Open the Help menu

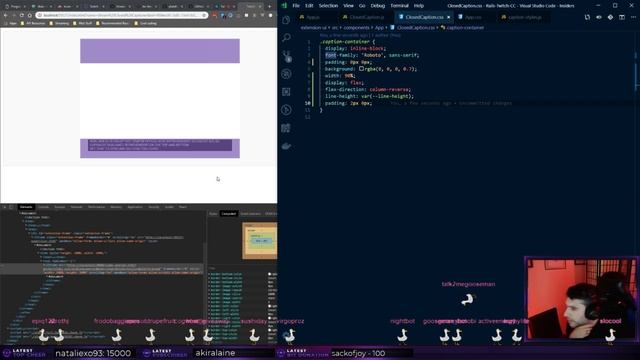pyautogui.click(x=419, y=6)
